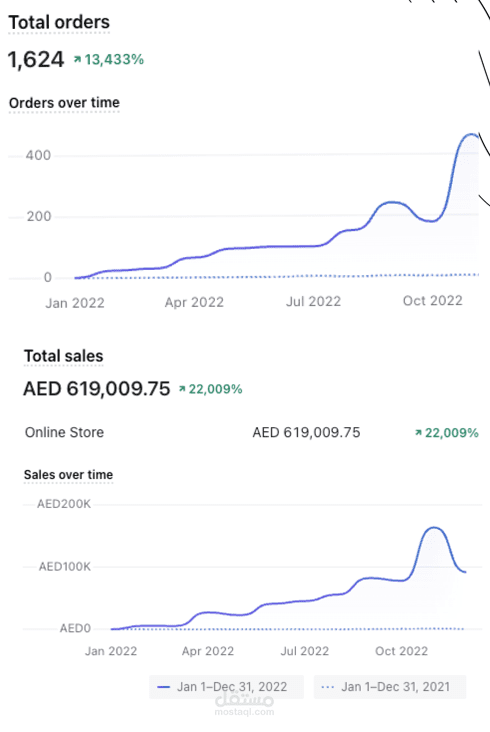This screenshot has width=490, height=732.
Task: Click the Orders over time label
Action: pyautogui.click(x=64, y=103)
